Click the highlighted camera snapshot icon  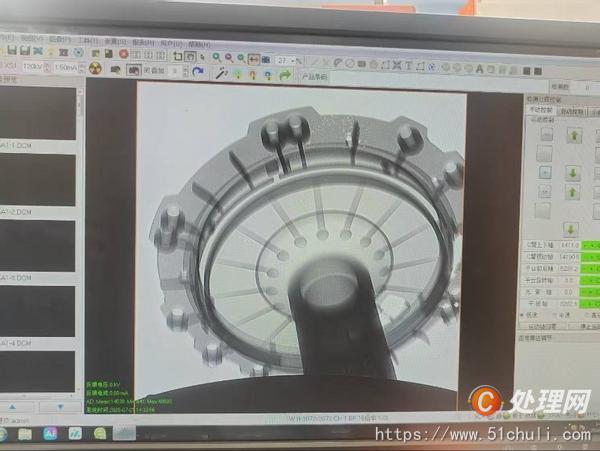coord(133,70)
